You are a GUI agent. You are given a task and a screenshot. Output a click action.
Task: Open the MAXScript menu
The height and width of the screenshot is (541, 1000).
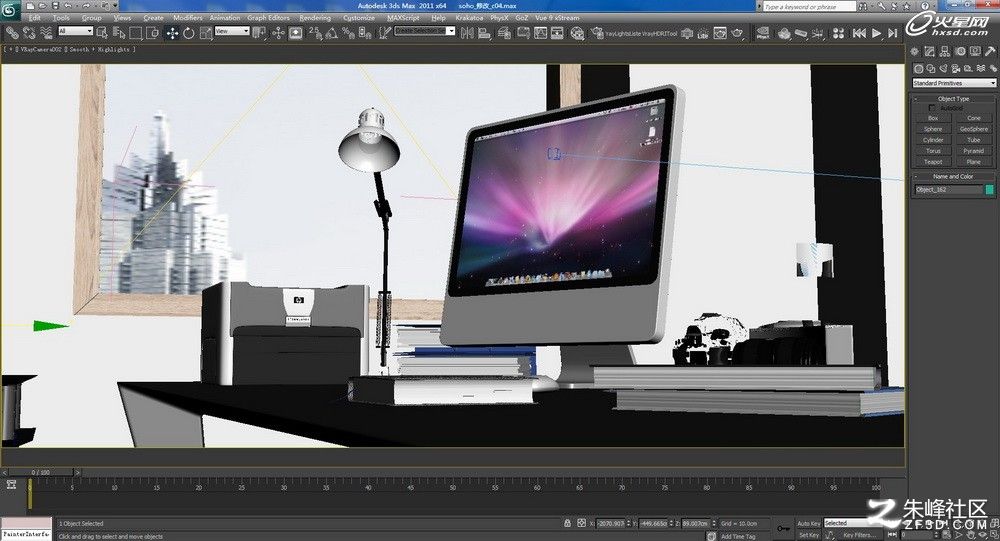pyautogui.click(x=403, y=18)
